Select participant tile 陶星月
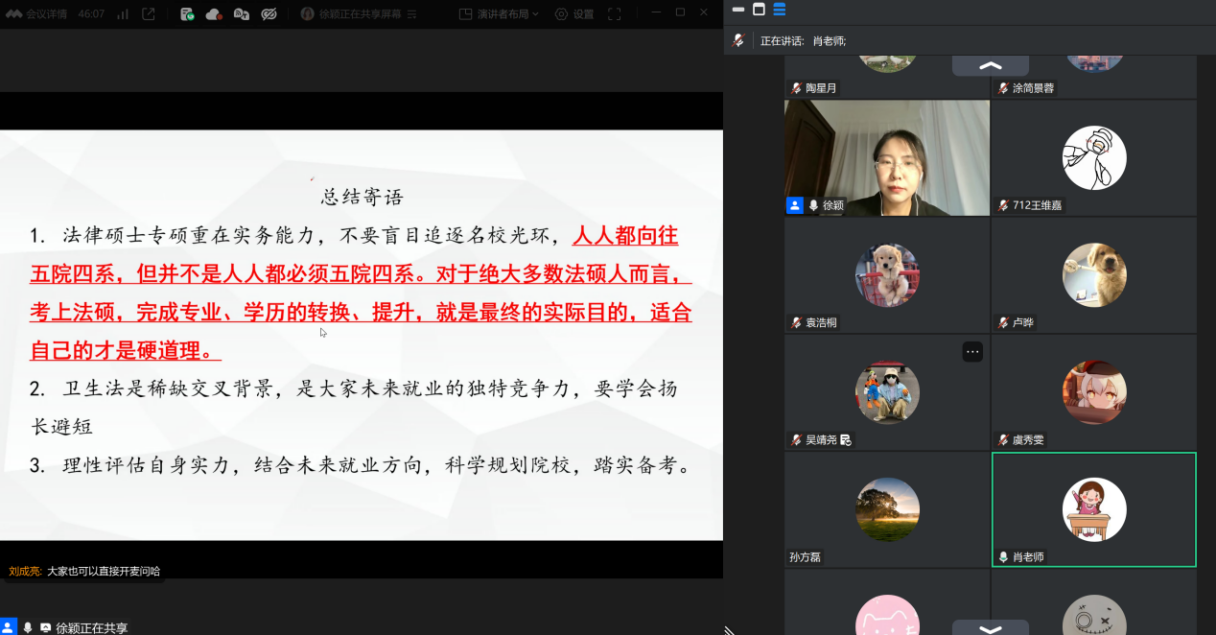Viewport: 1216px width, 635px height. [887, 77]
